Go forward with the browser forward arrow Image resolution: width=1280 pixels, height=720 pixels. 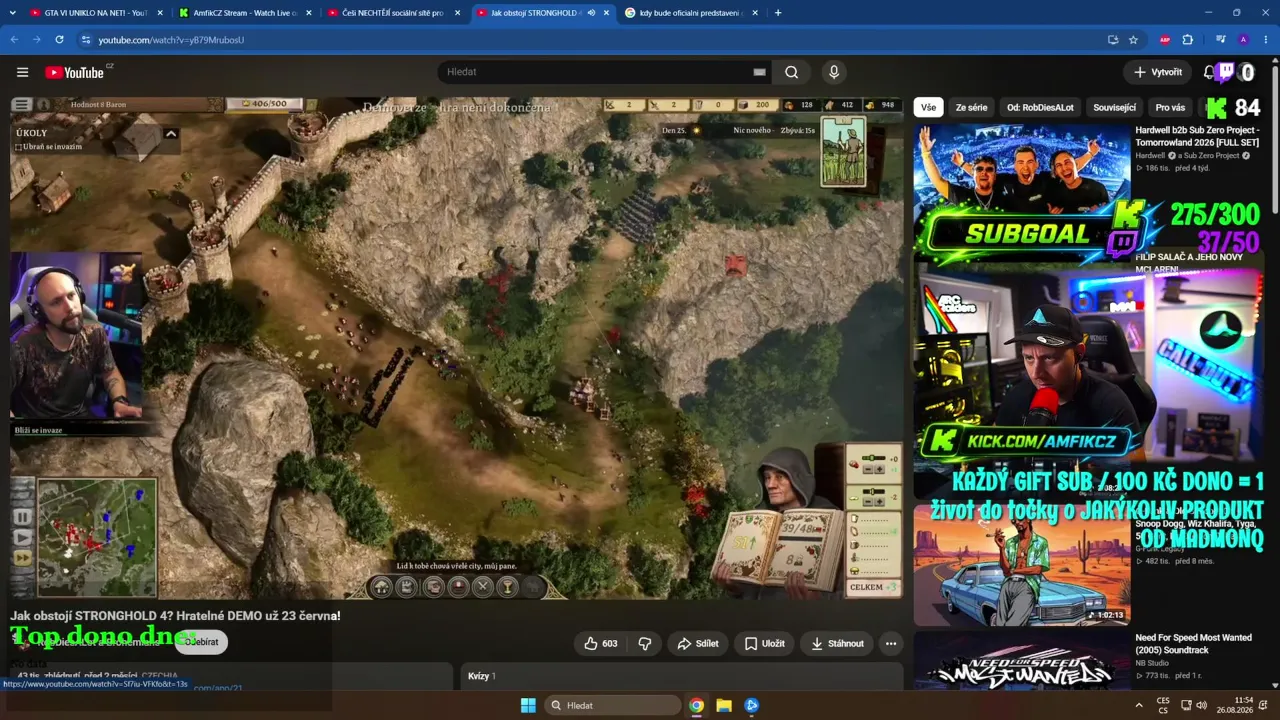(x=37, y=40)
